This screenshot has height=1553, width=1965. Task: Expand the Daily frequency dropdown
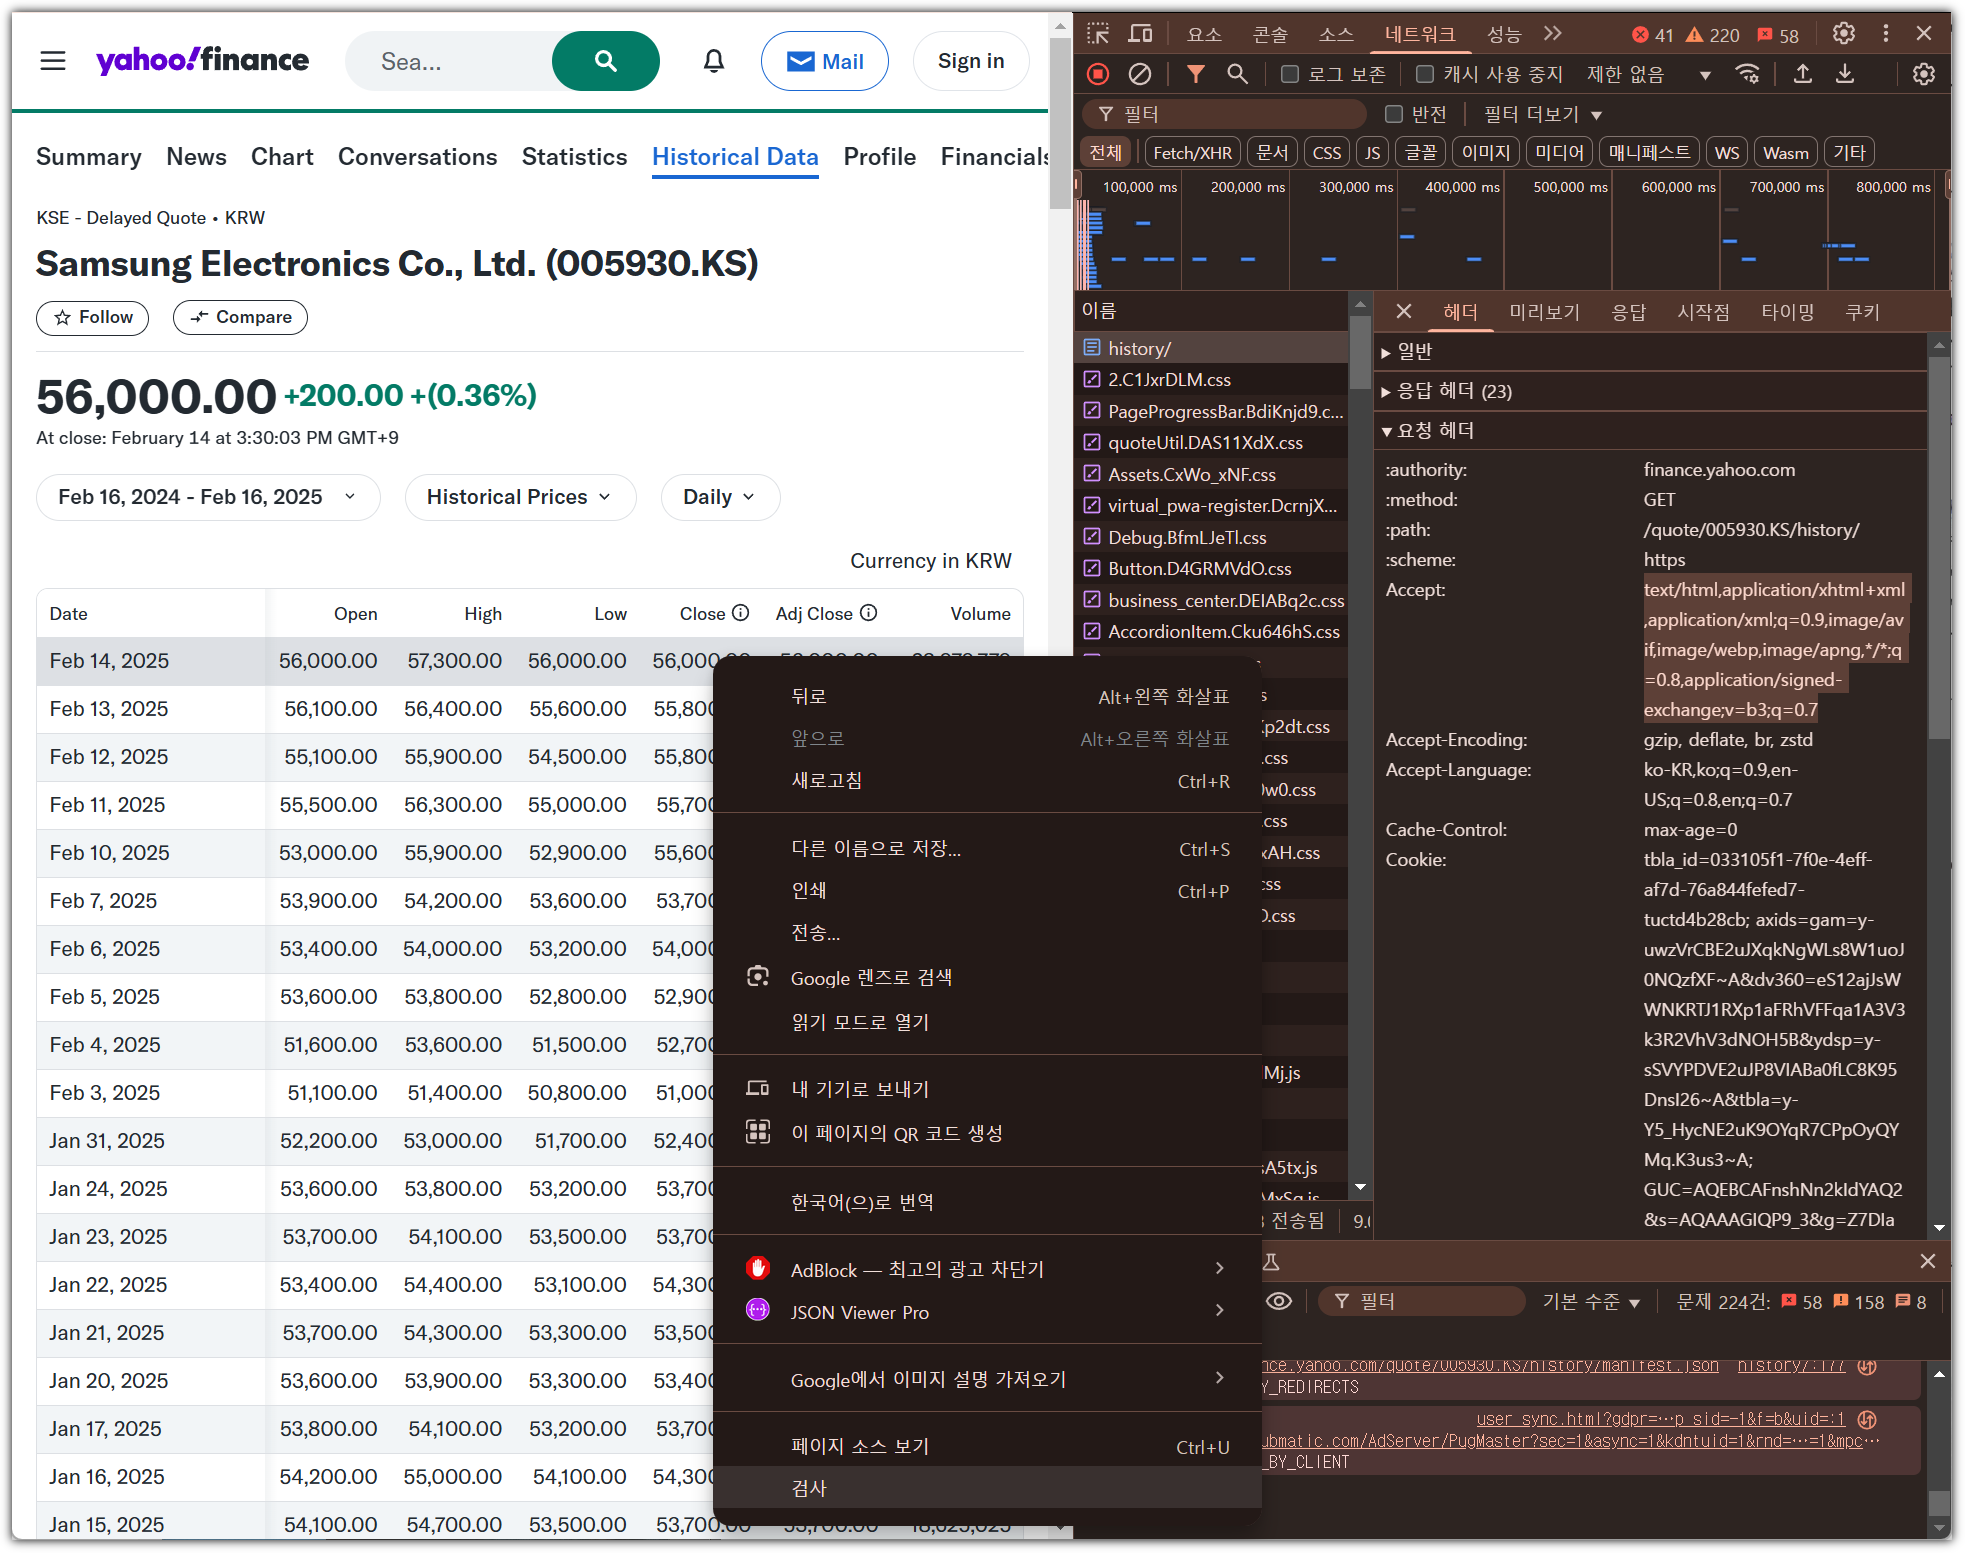coord(720,497)
